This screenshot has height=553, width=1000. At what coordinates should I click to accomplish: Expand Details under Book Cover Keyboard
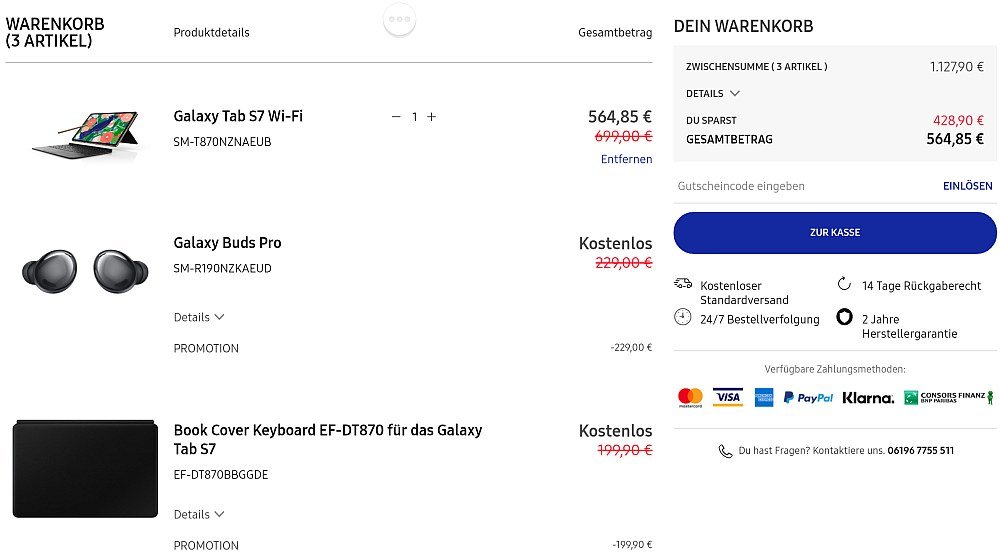[x=198, y=514]
